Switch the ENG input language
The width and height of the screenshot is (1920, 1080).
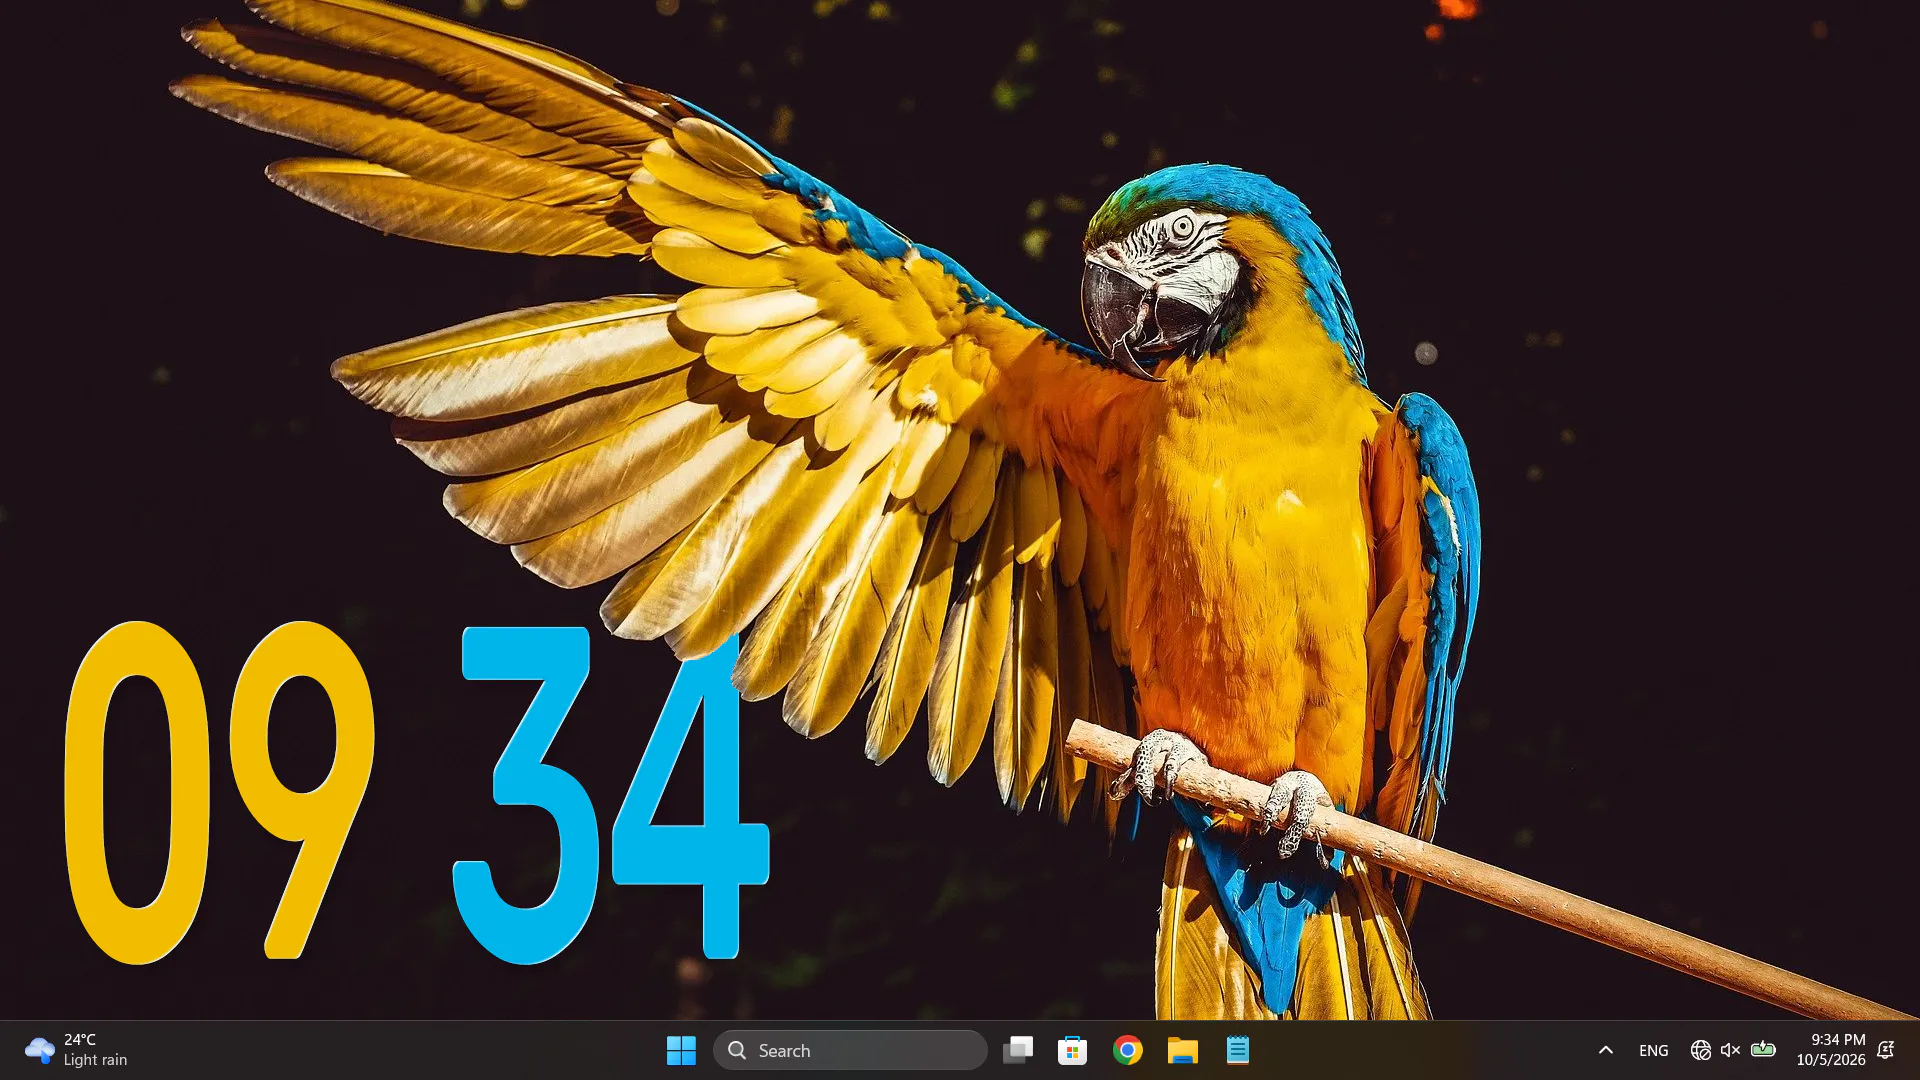(1653, 1050)
